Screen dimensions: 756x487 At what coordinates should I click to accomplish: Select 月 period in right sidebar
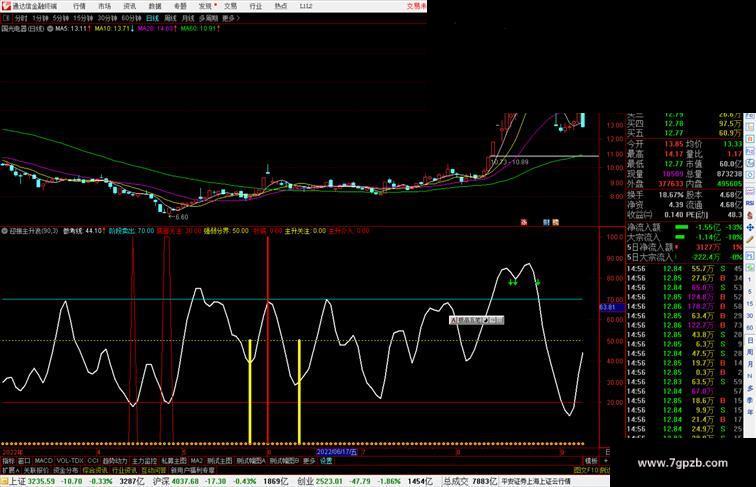pyautogui.click(x=750, y=365)
